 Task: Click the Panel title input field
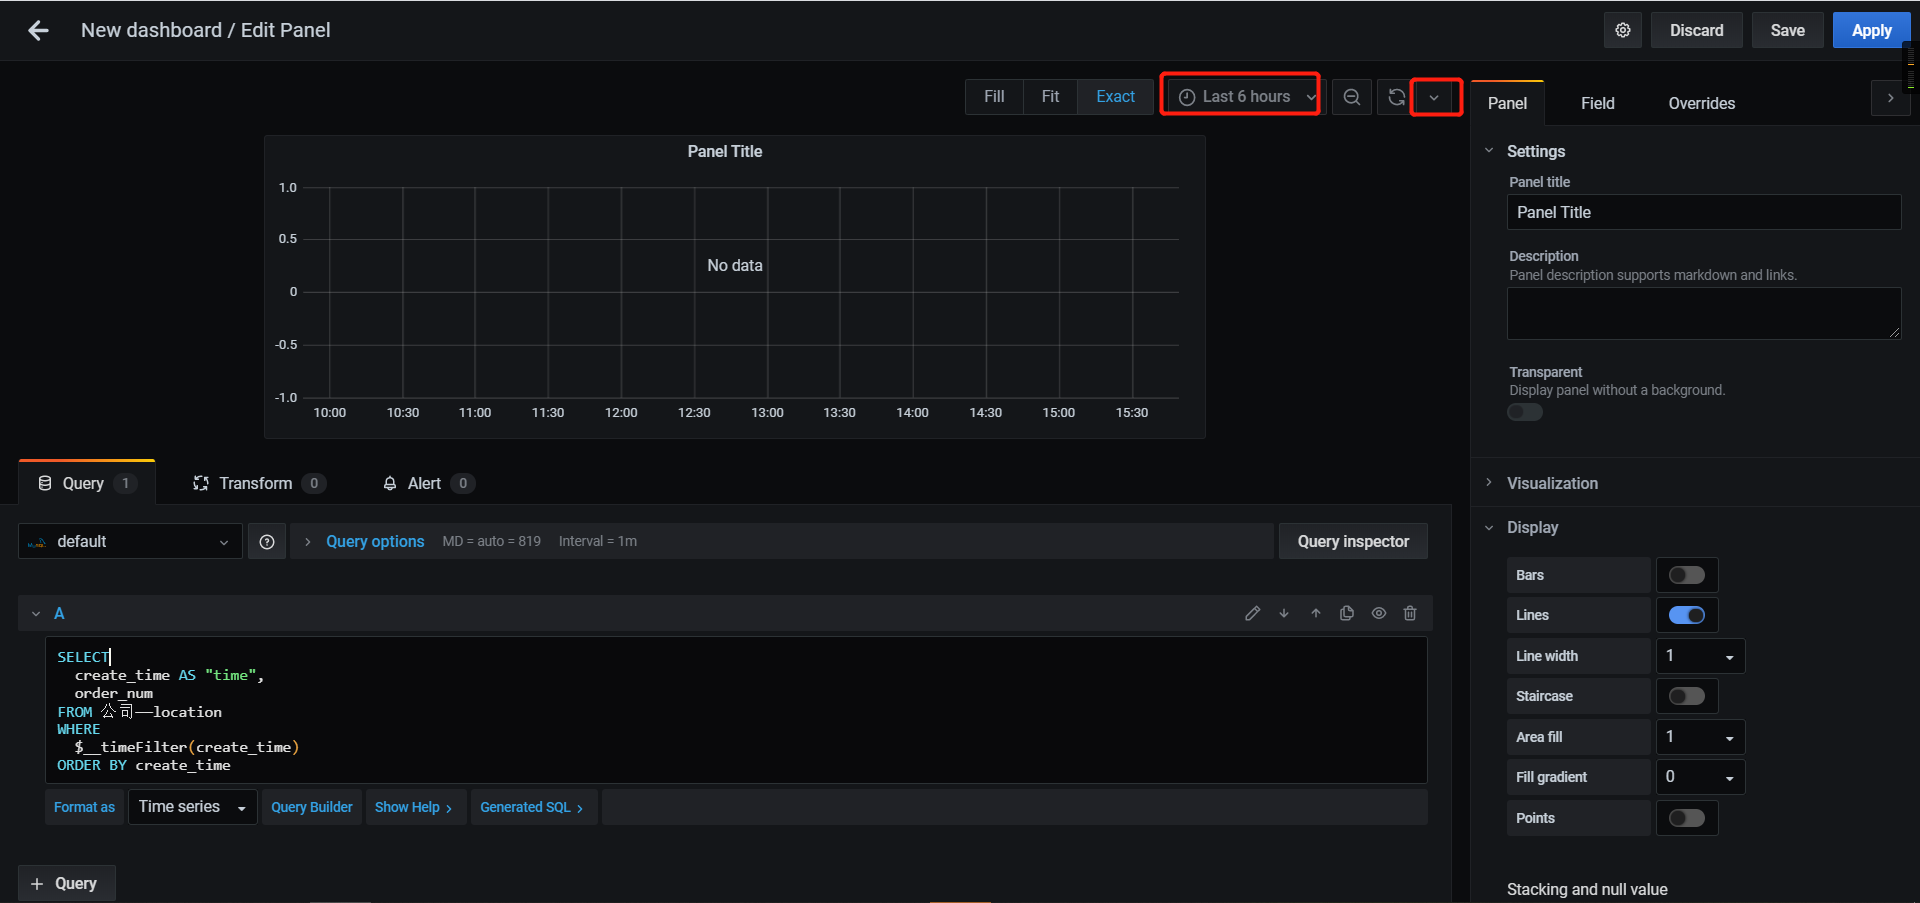pos(1703,212)
